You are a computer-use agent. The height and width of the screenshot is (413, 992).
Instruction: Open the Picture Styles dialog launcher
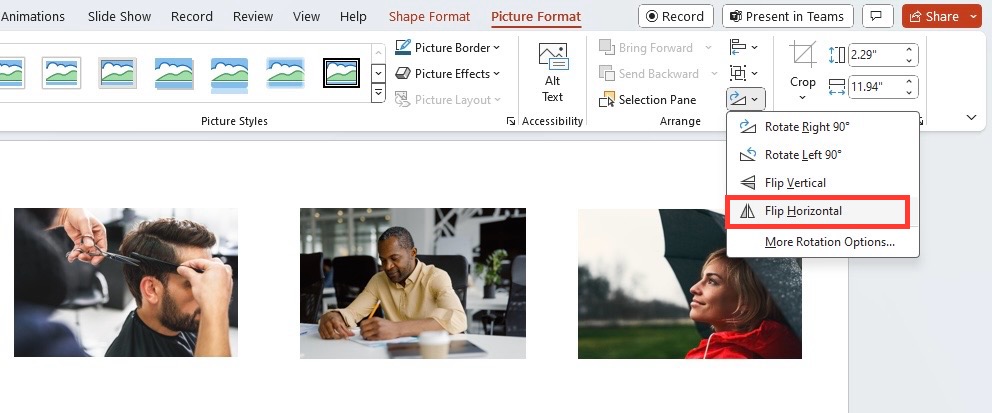[x=511, y=121]
